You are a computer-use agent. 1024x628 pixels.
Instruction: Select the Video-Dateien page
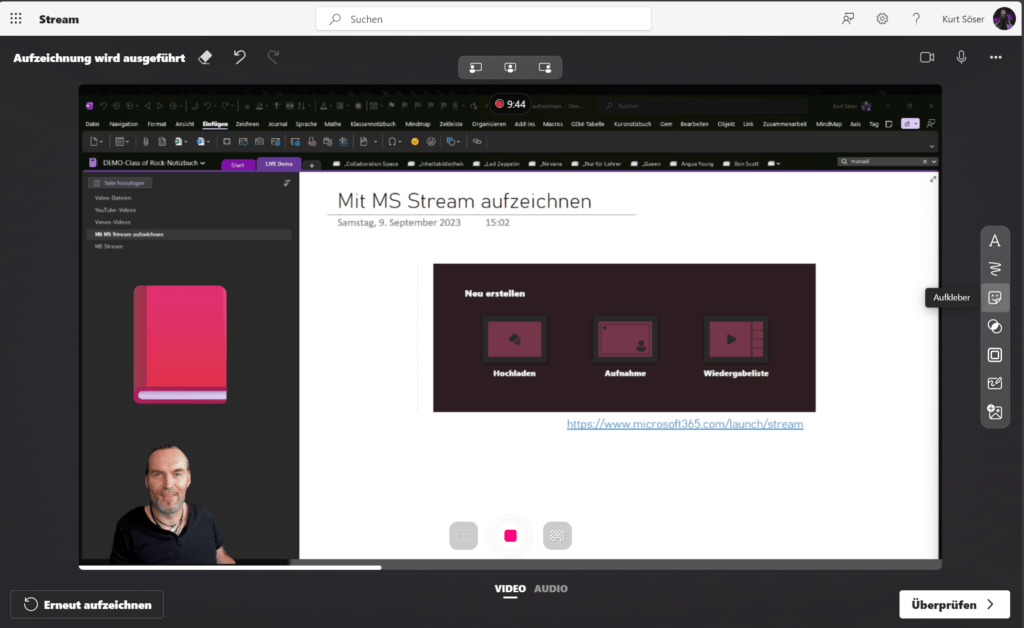(x=113, y=198)
